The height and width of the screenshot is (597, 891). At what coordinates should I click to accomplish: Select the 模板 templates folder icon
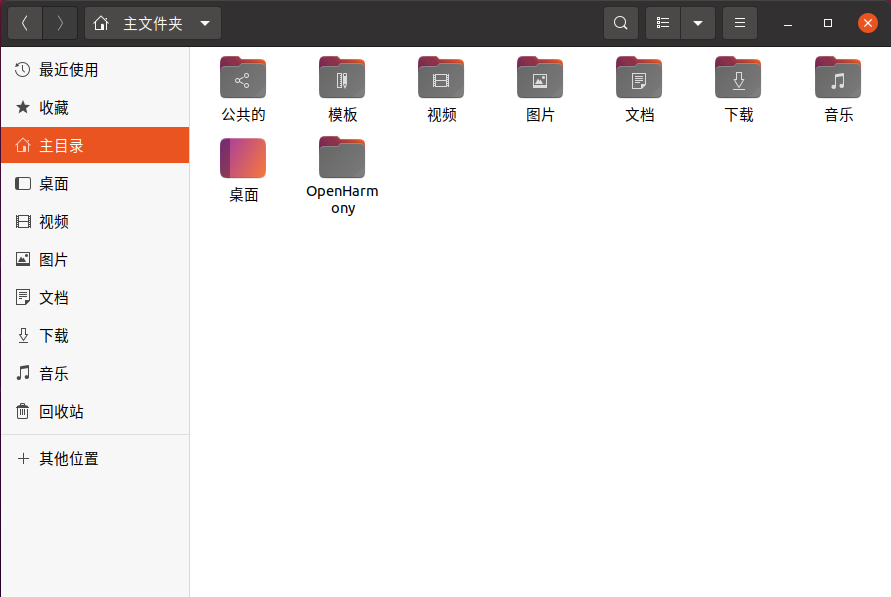[342, 78]
